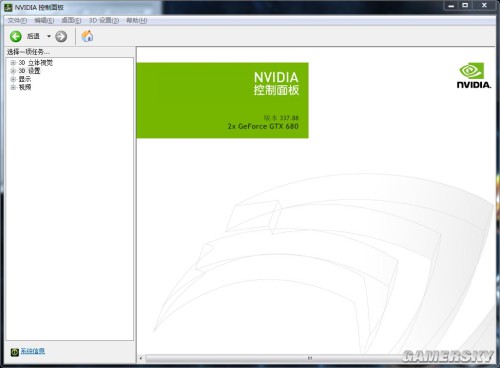Screen dimensions: 500x368
Task: Expand the 3D 设置 tree node
Action: coord(13,71)
